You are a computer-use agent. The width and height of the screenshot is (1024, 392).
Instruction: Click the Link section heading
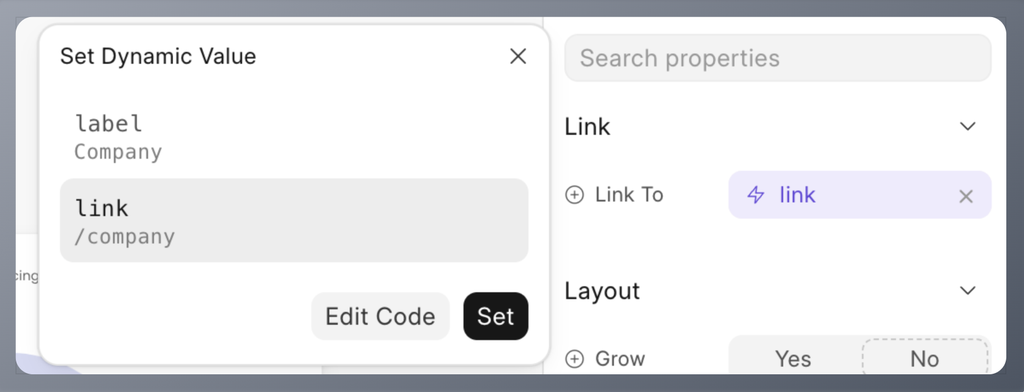tap(587, 126)
